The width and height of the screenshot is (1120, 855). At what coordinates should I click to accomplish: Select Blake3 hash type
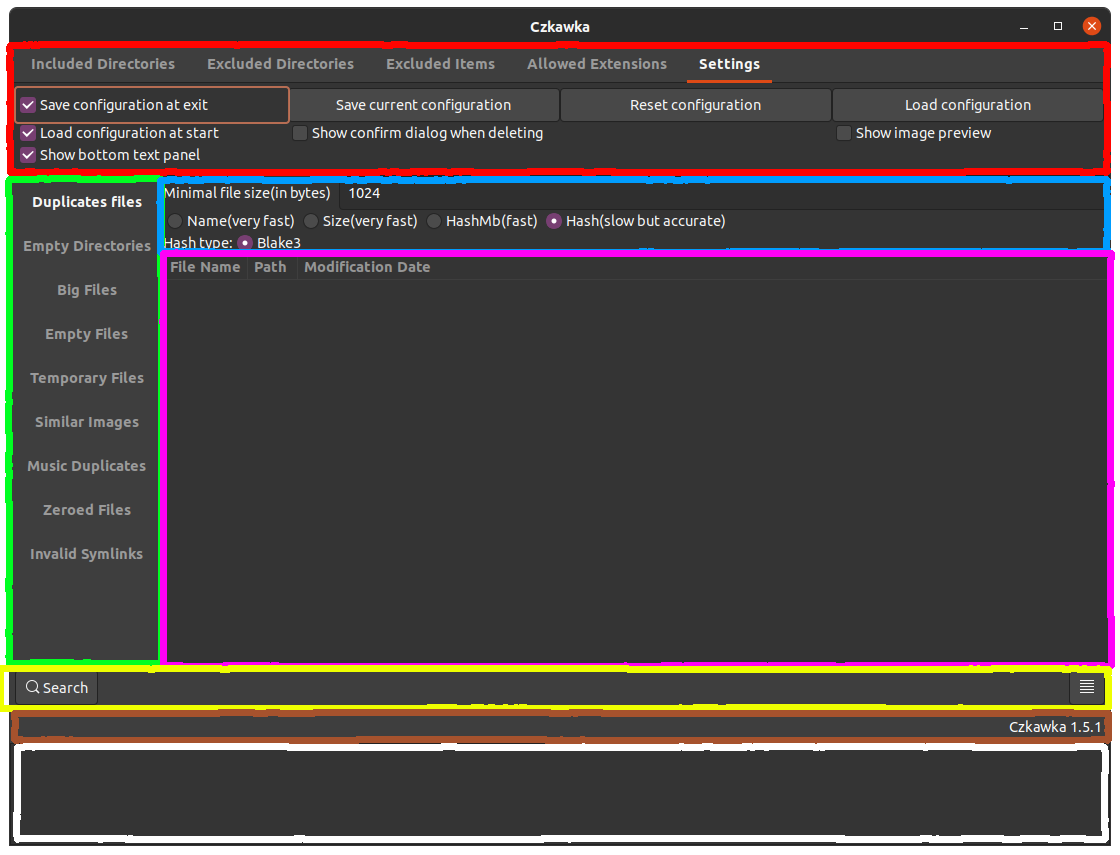tap(245, 243)
